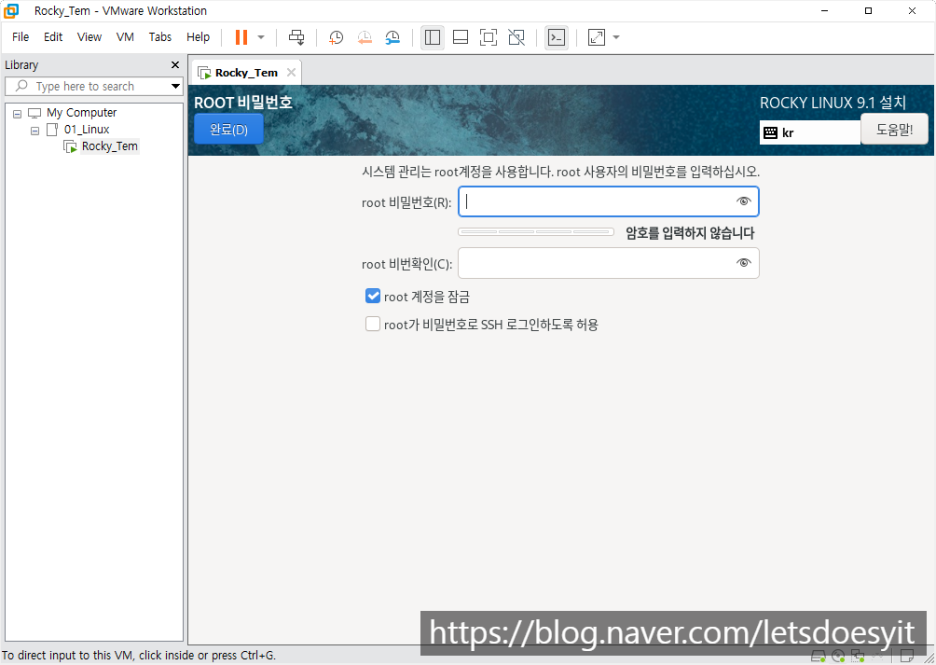This screenshot has height=665, width=936.
Task: Pause the virtual machine
Action: [241, 38]
